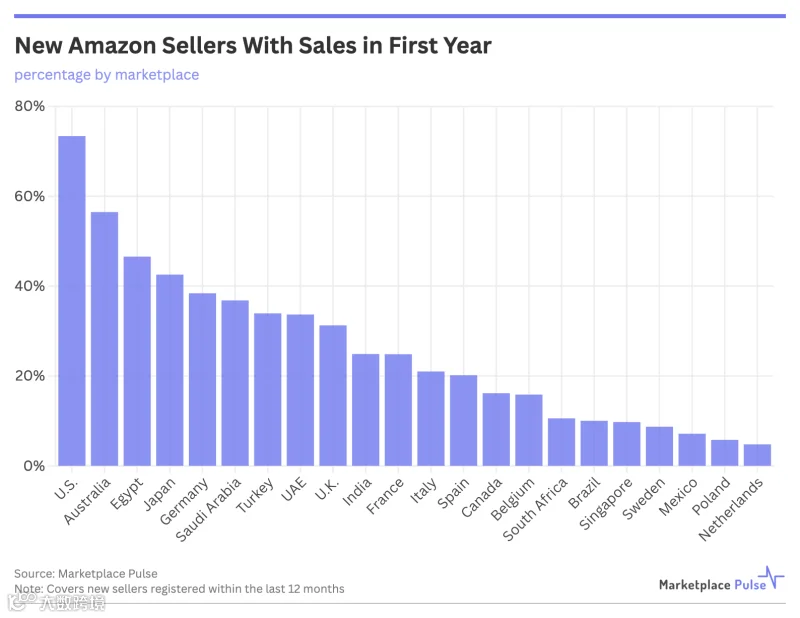Click the India bar
The image size is (800, 618).
(x=366, y=410)
